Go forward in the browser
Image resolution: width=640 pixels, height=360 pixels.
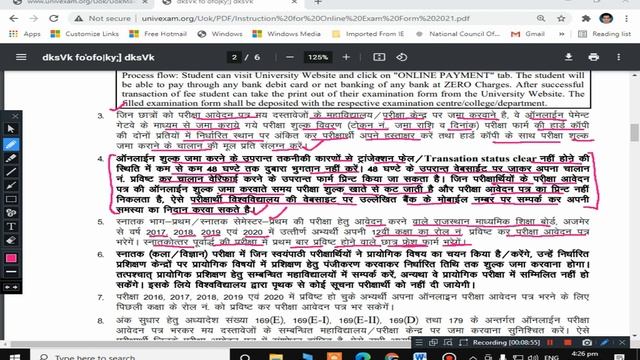coord(33,18)
